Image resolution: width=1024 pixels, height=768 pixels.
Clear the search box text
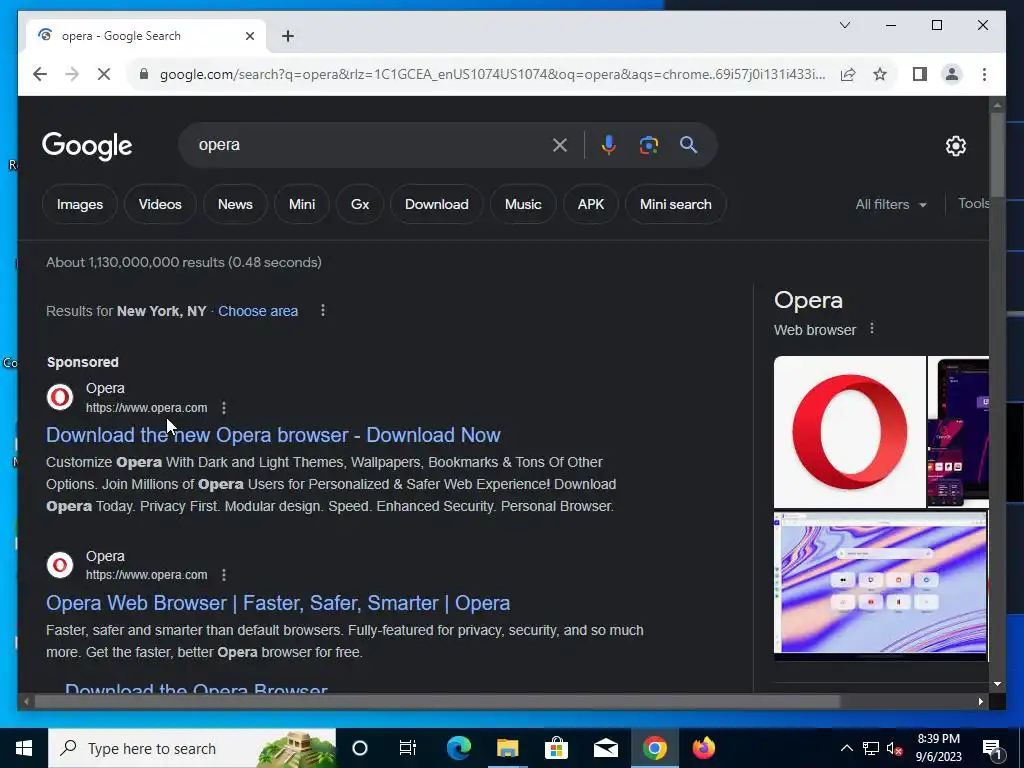click(560, 145)
